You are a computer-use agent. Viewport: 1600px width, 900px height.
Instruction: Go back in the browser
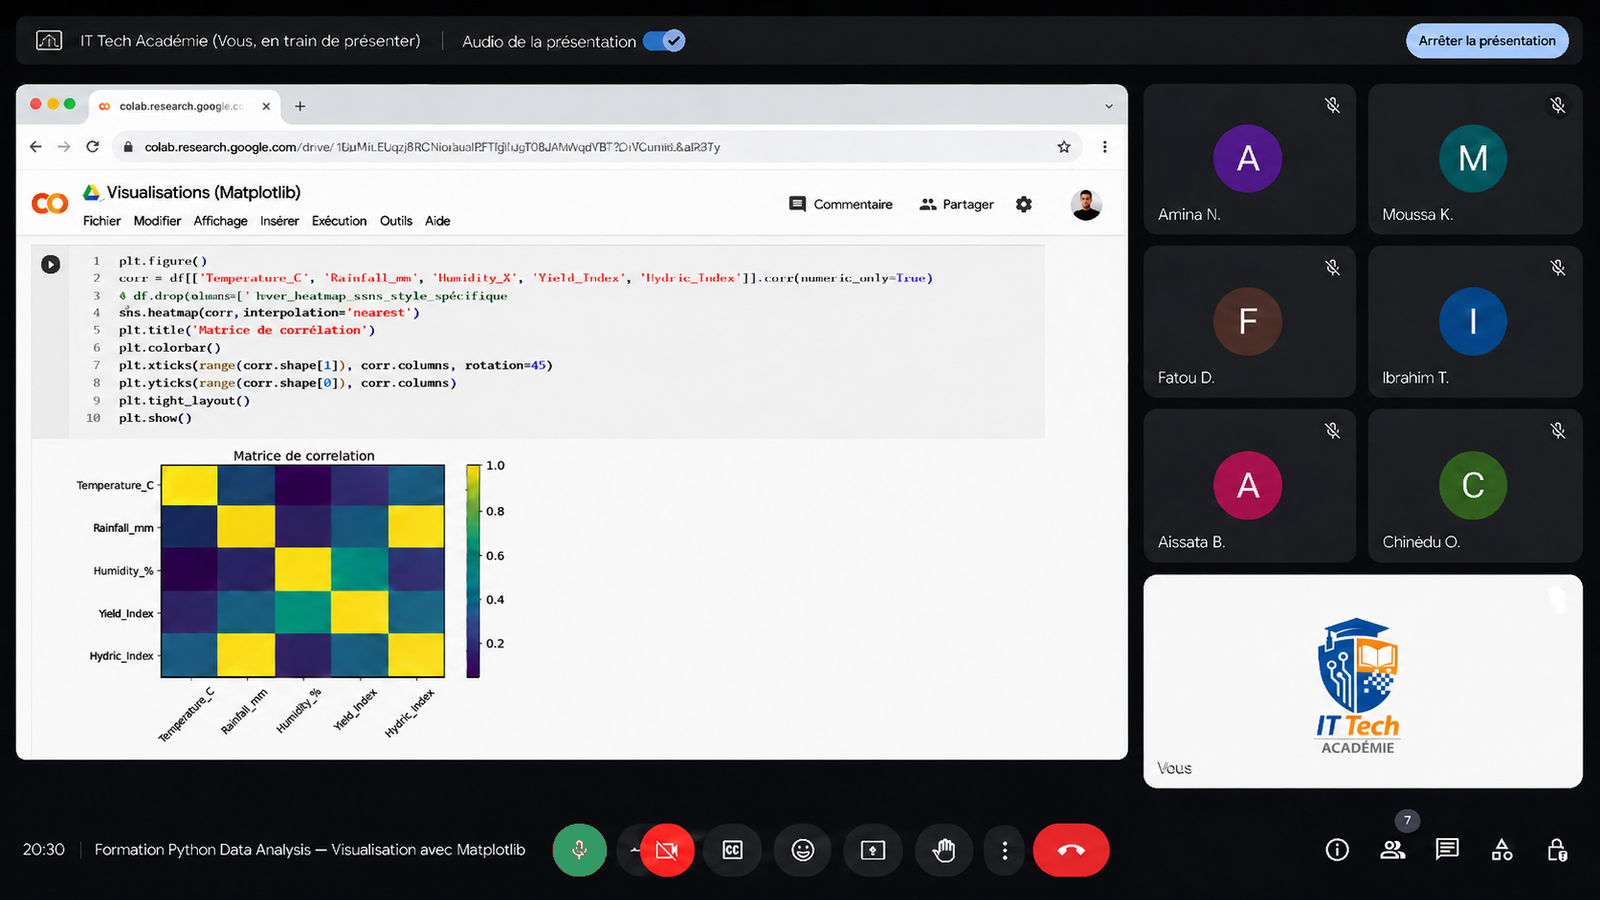(36, 147)
